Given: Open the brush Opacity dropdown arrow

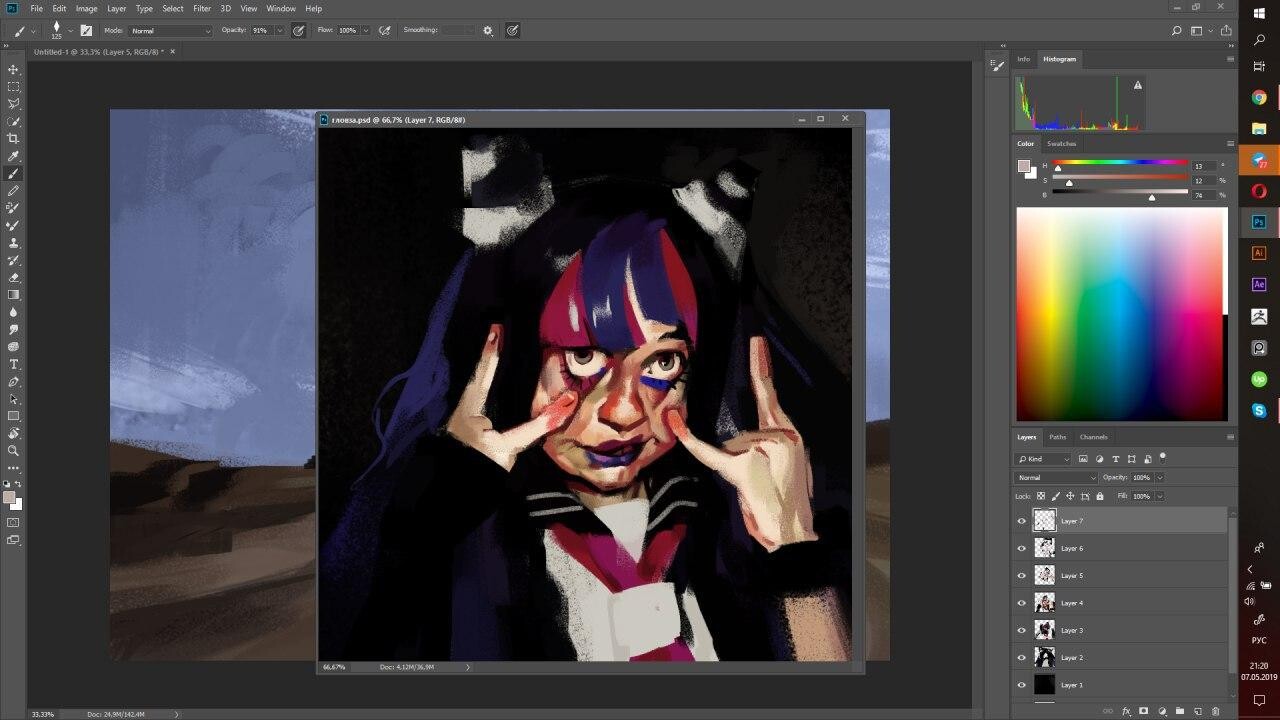Looking at the screenshot, I should (x=279, y=31).
